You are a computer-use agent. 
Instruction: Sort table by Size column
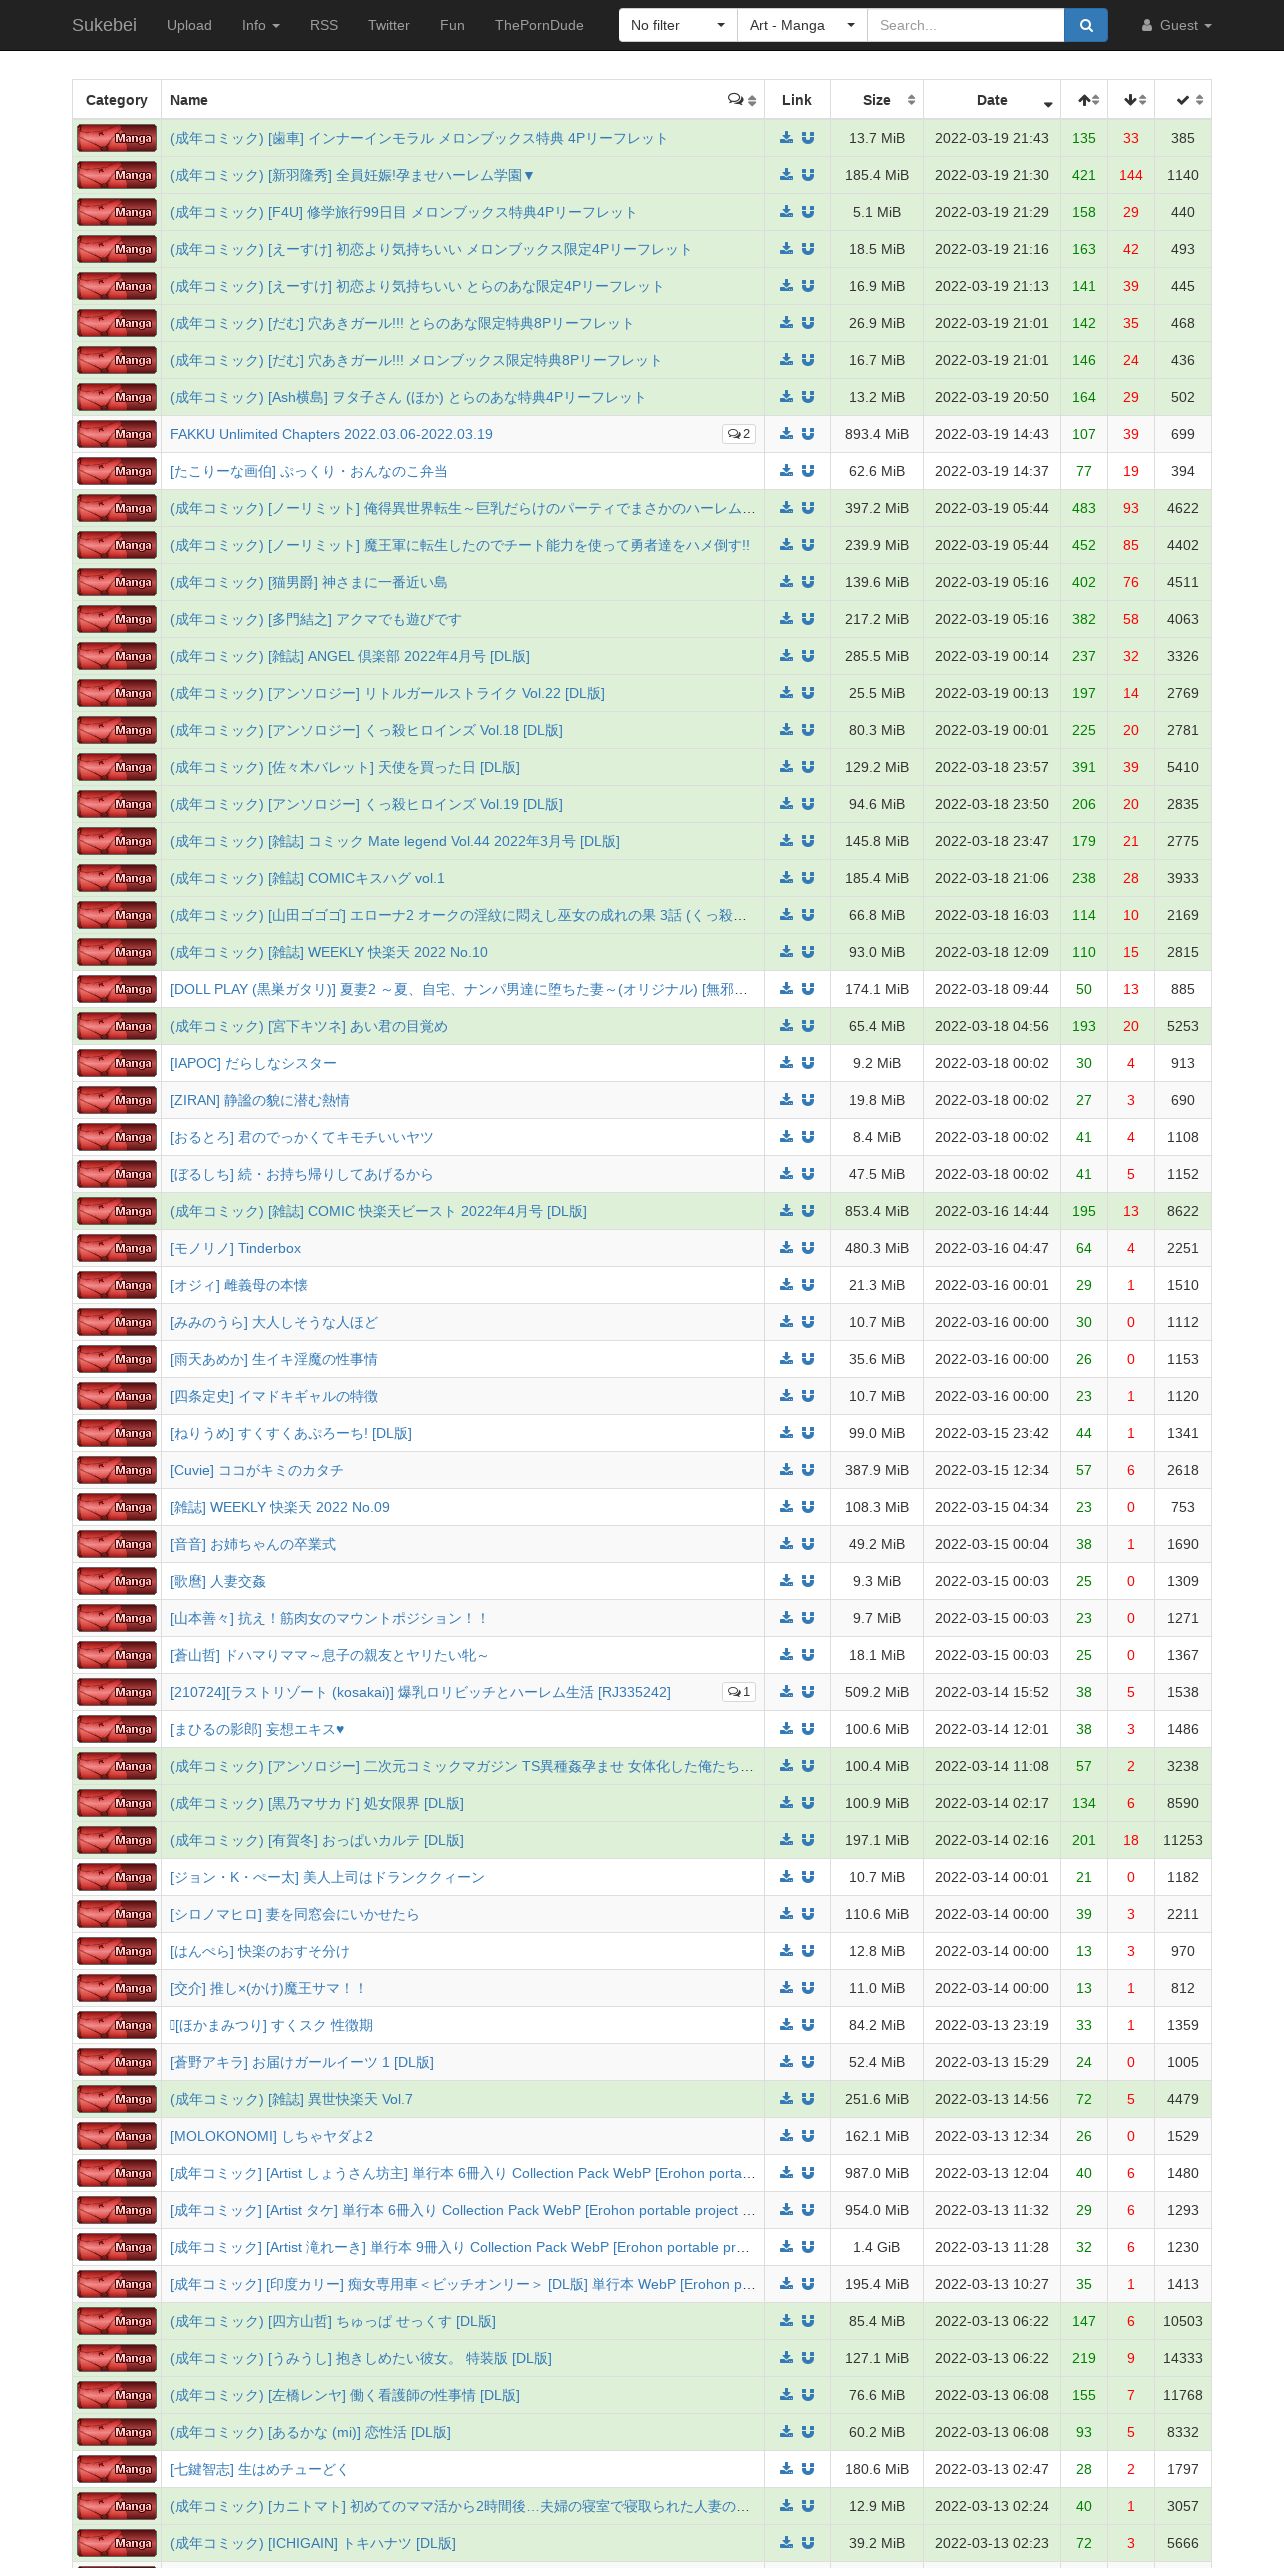877,100
